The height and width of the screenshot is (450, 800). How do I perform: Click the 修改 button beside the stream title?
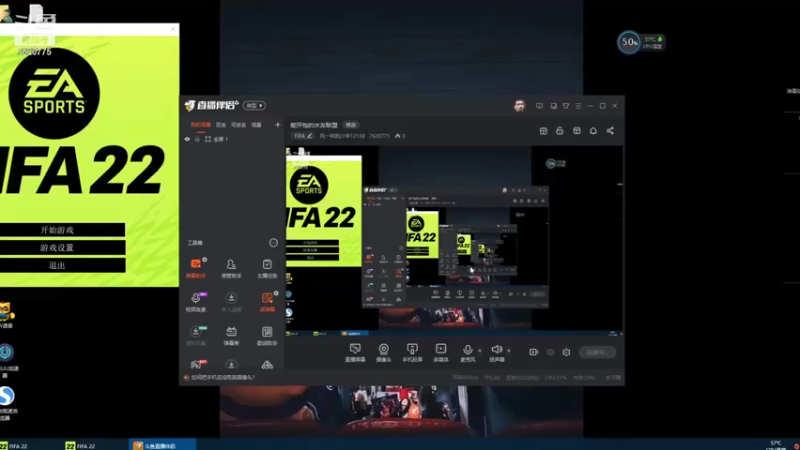[x=351, y=125]
